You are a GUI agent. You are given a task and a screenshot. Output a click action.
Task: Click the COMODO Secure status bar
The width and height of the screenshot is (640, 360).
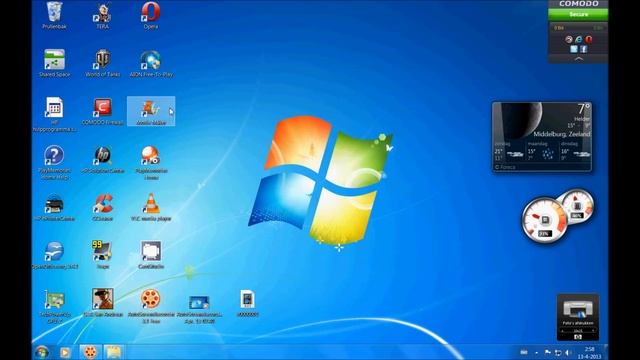coord(578,14)
